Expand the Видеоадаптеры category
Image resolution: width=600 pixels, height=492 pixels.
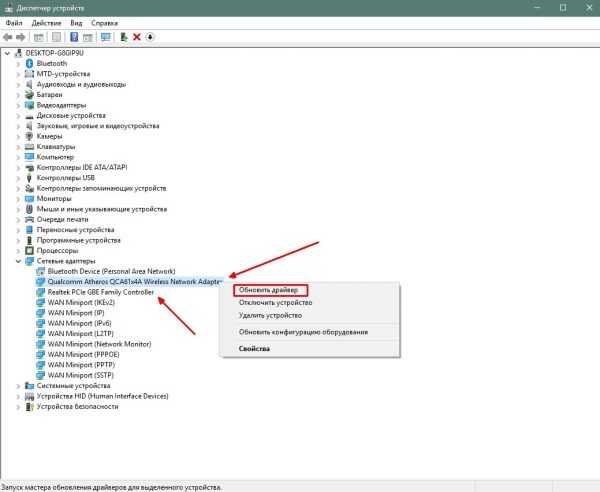[18, 105]
